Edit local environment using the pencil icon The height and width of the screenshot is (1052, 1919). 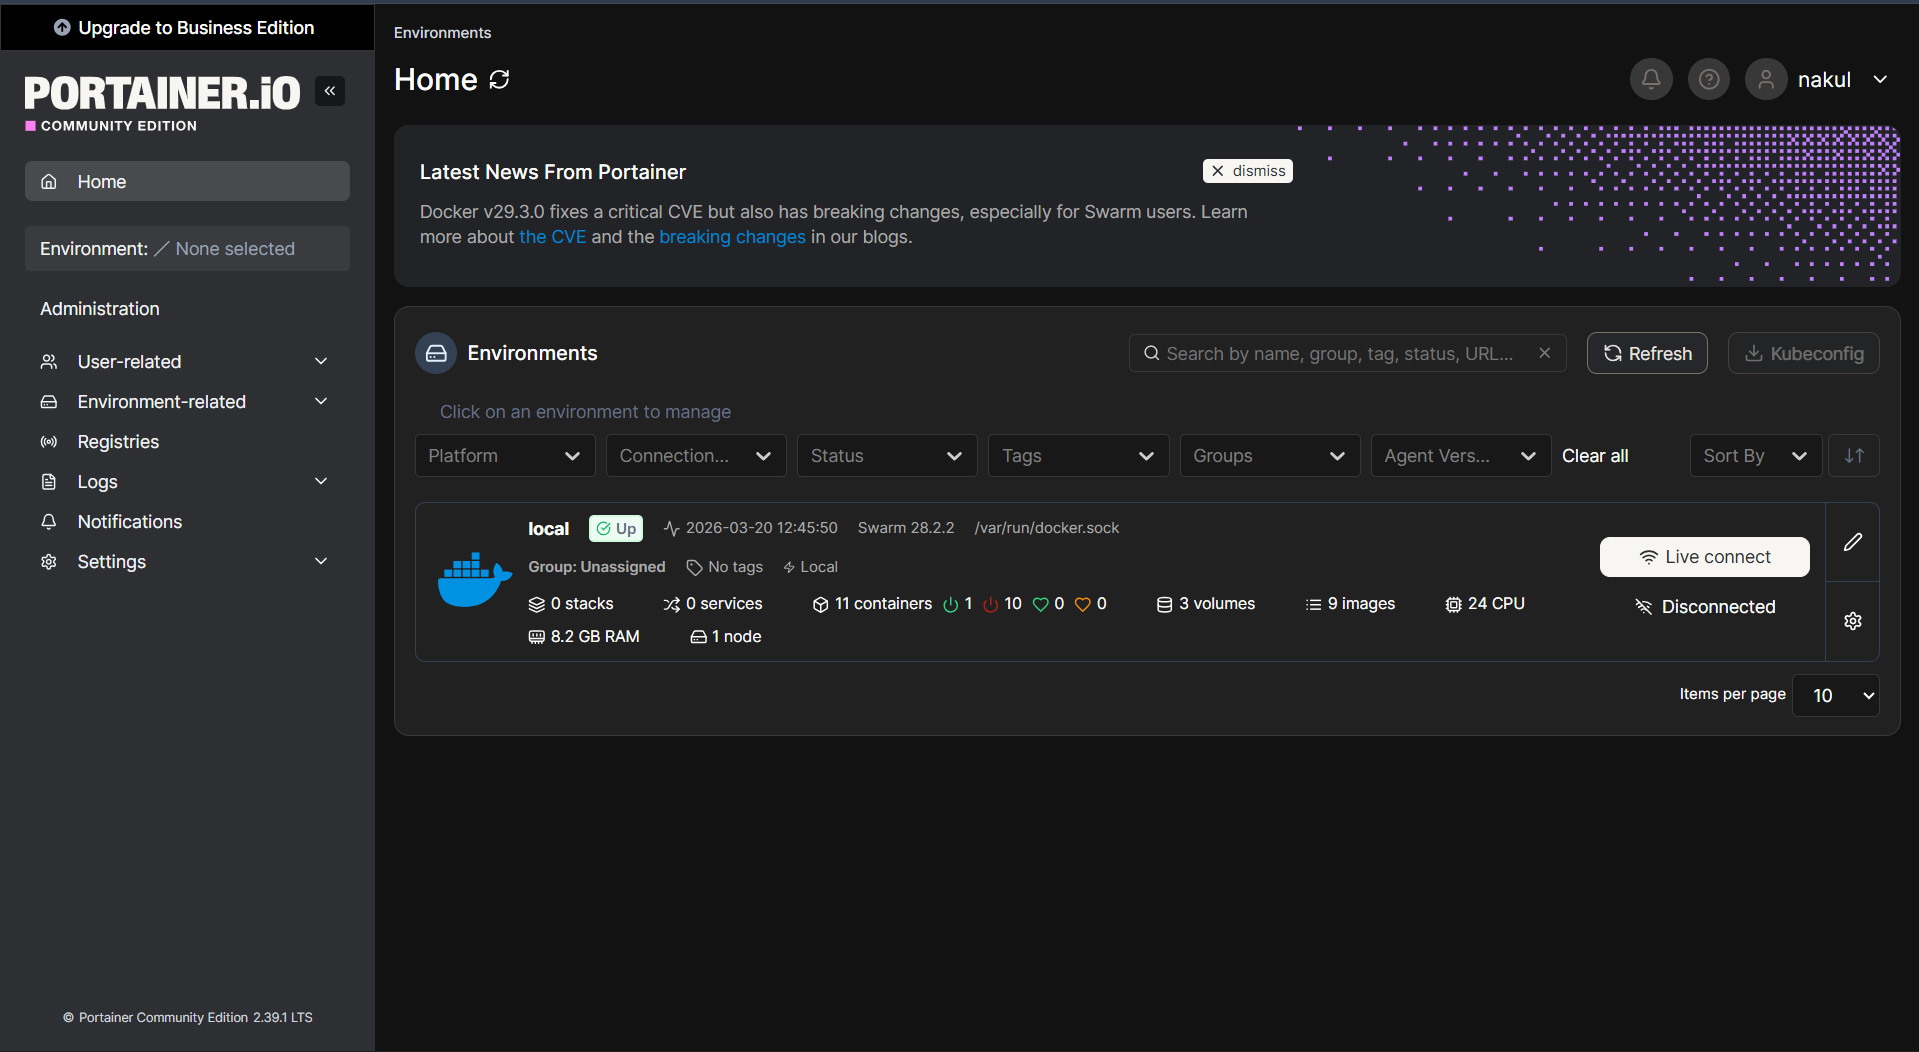pyautogui.click(x=1852, y=543)
